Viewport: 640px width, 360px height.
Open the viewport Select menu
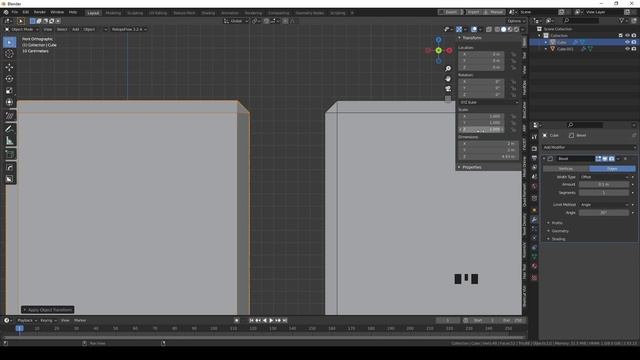tap(62, 29)
